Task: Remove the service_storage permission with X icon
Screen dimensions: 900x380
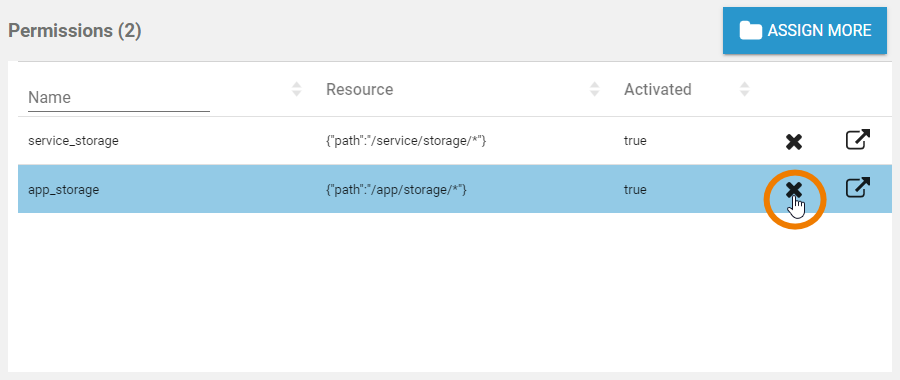Action: (794, 142)
